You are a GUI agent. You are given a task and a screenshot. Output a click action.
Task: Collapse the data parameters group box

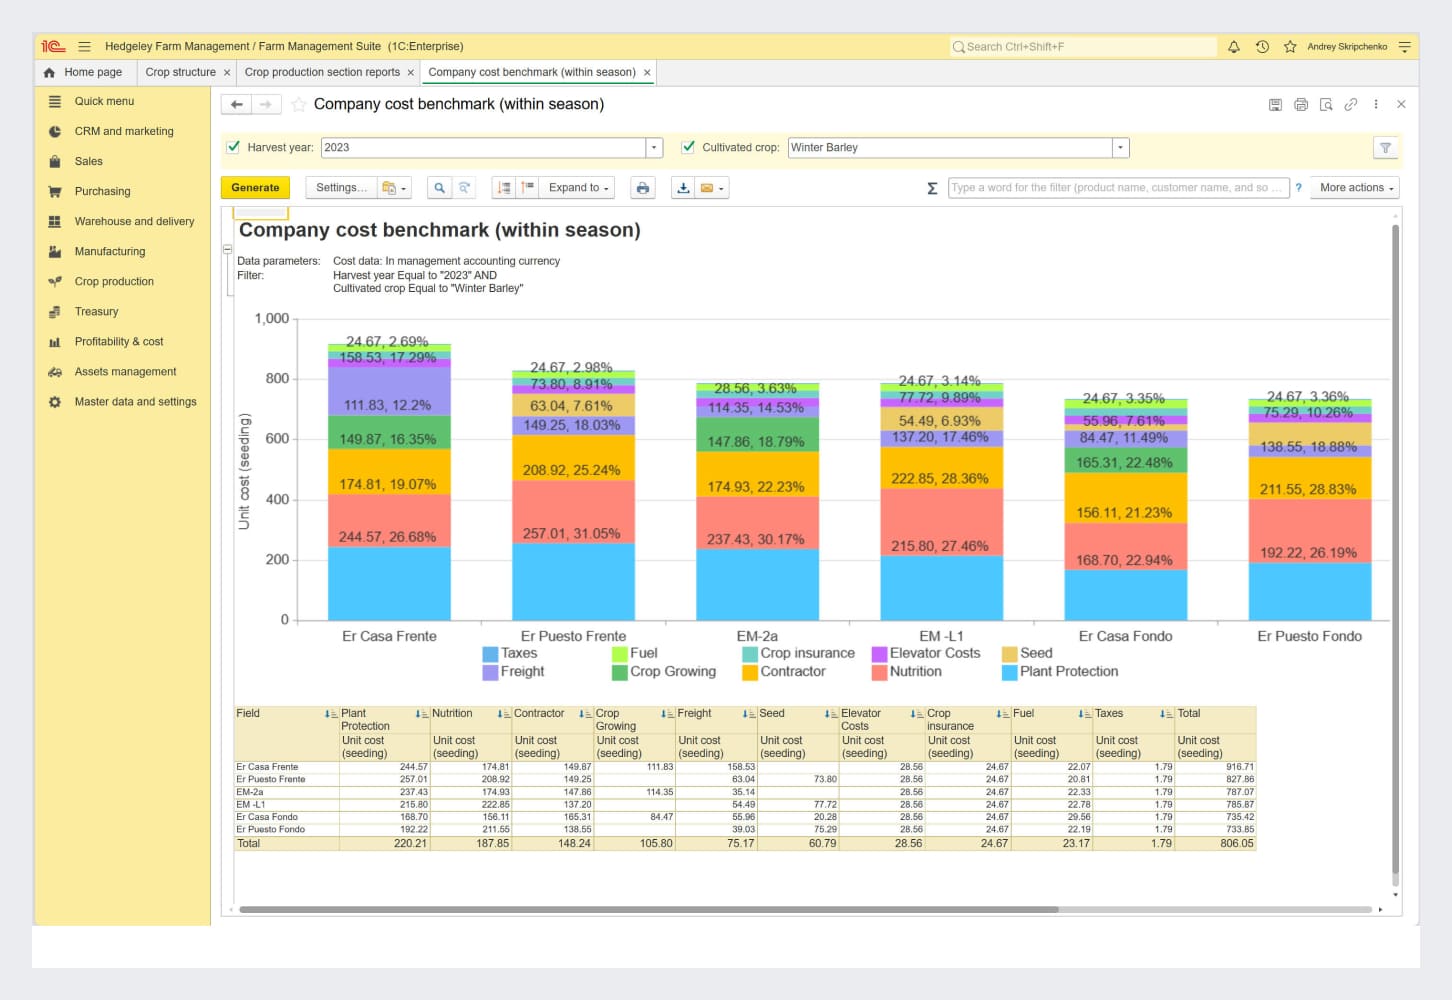coord(227,249)
